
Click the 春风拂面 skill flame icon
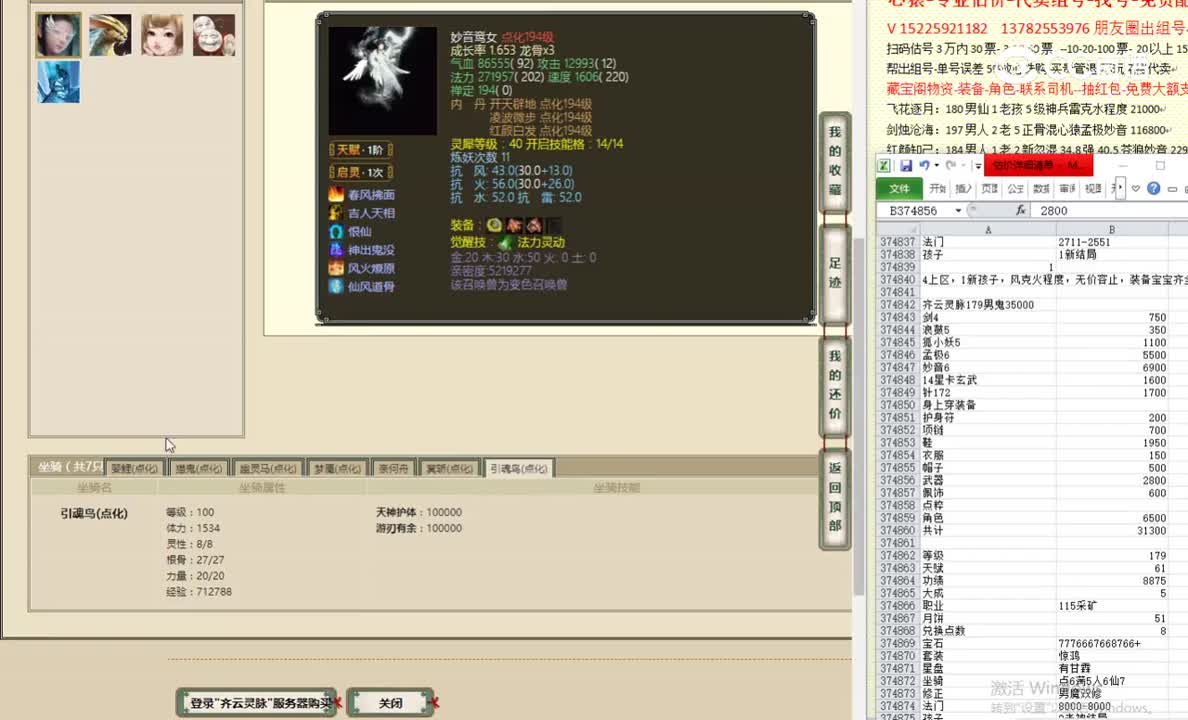coord(336,194)
